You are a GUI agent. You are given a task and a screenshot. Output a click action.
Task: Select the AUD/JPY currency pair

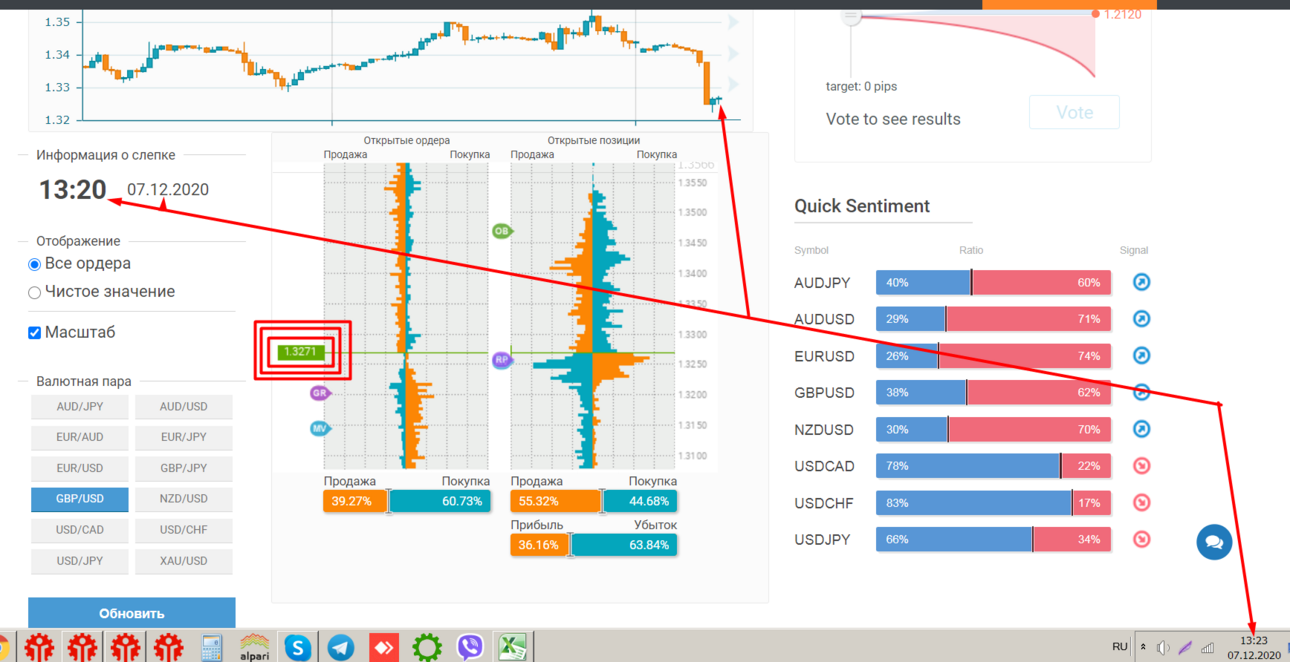coord(80,407)
